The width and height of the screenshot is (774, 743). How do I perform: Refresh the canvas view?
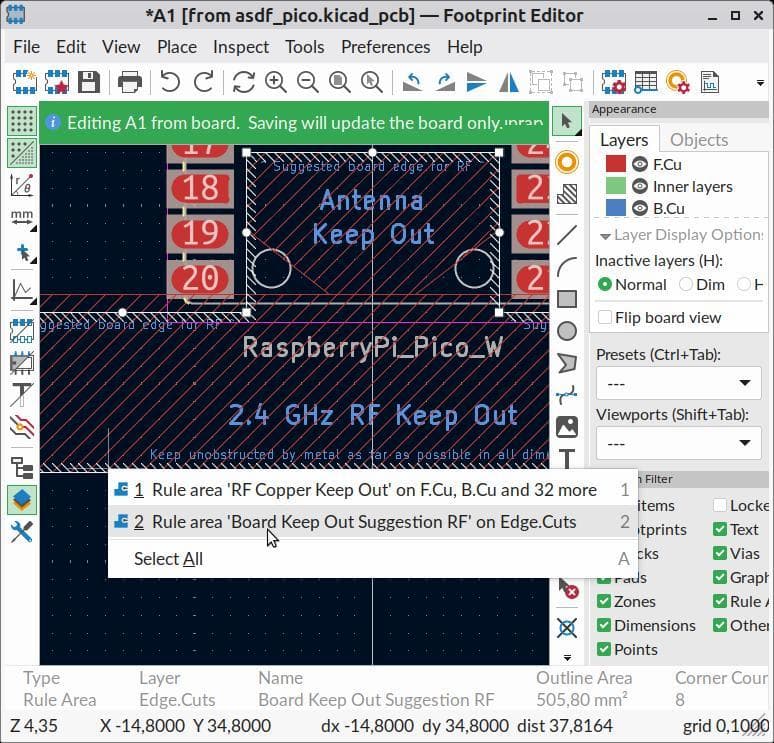click(243, 82)
